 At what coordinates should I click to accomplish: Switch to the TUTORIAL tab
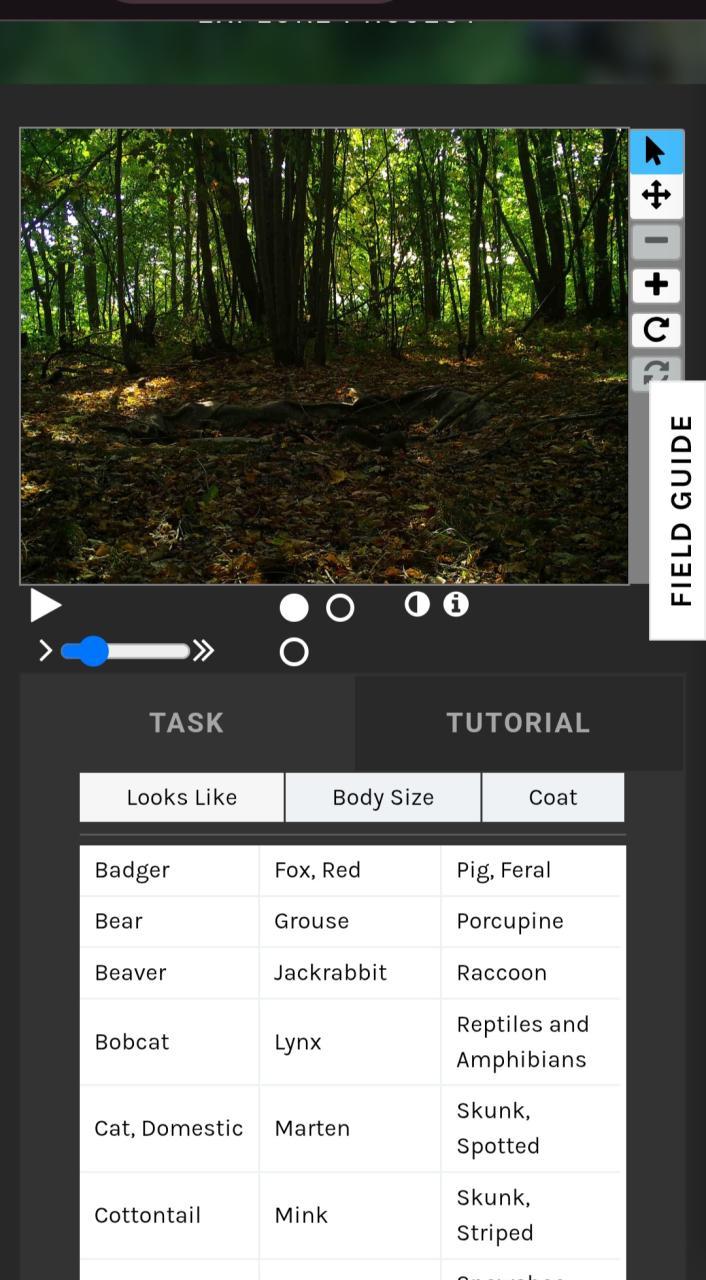518,723
